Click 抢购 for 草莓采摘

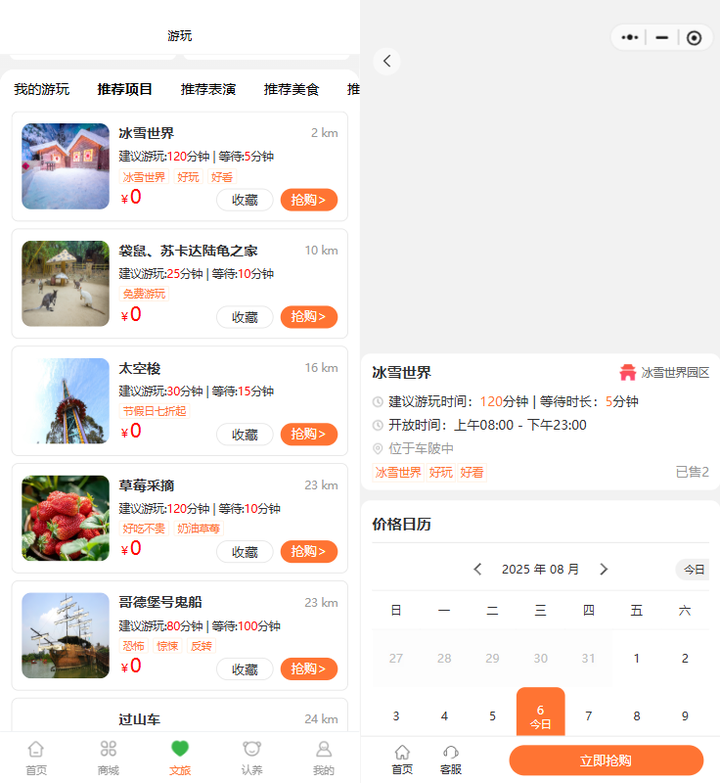[309, 552]
